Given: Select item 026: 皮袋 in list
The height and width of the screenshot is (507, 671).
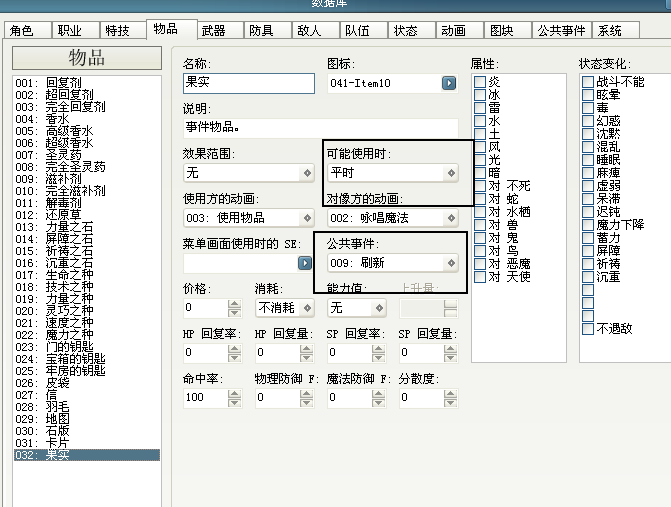Looking at the screenshot, I should [x=87, y=383].
